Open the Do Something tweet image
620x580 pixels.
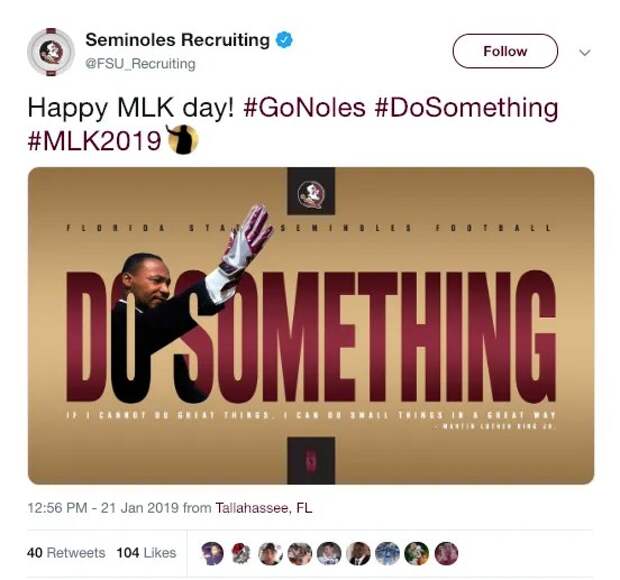[311, 326]
